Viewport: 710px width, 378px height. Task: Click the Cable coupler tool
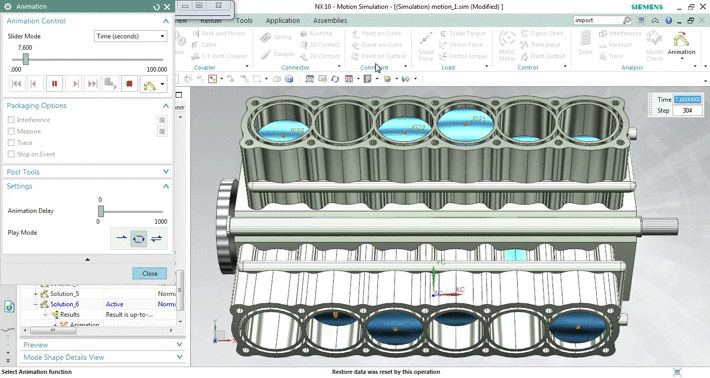[204, 45]
